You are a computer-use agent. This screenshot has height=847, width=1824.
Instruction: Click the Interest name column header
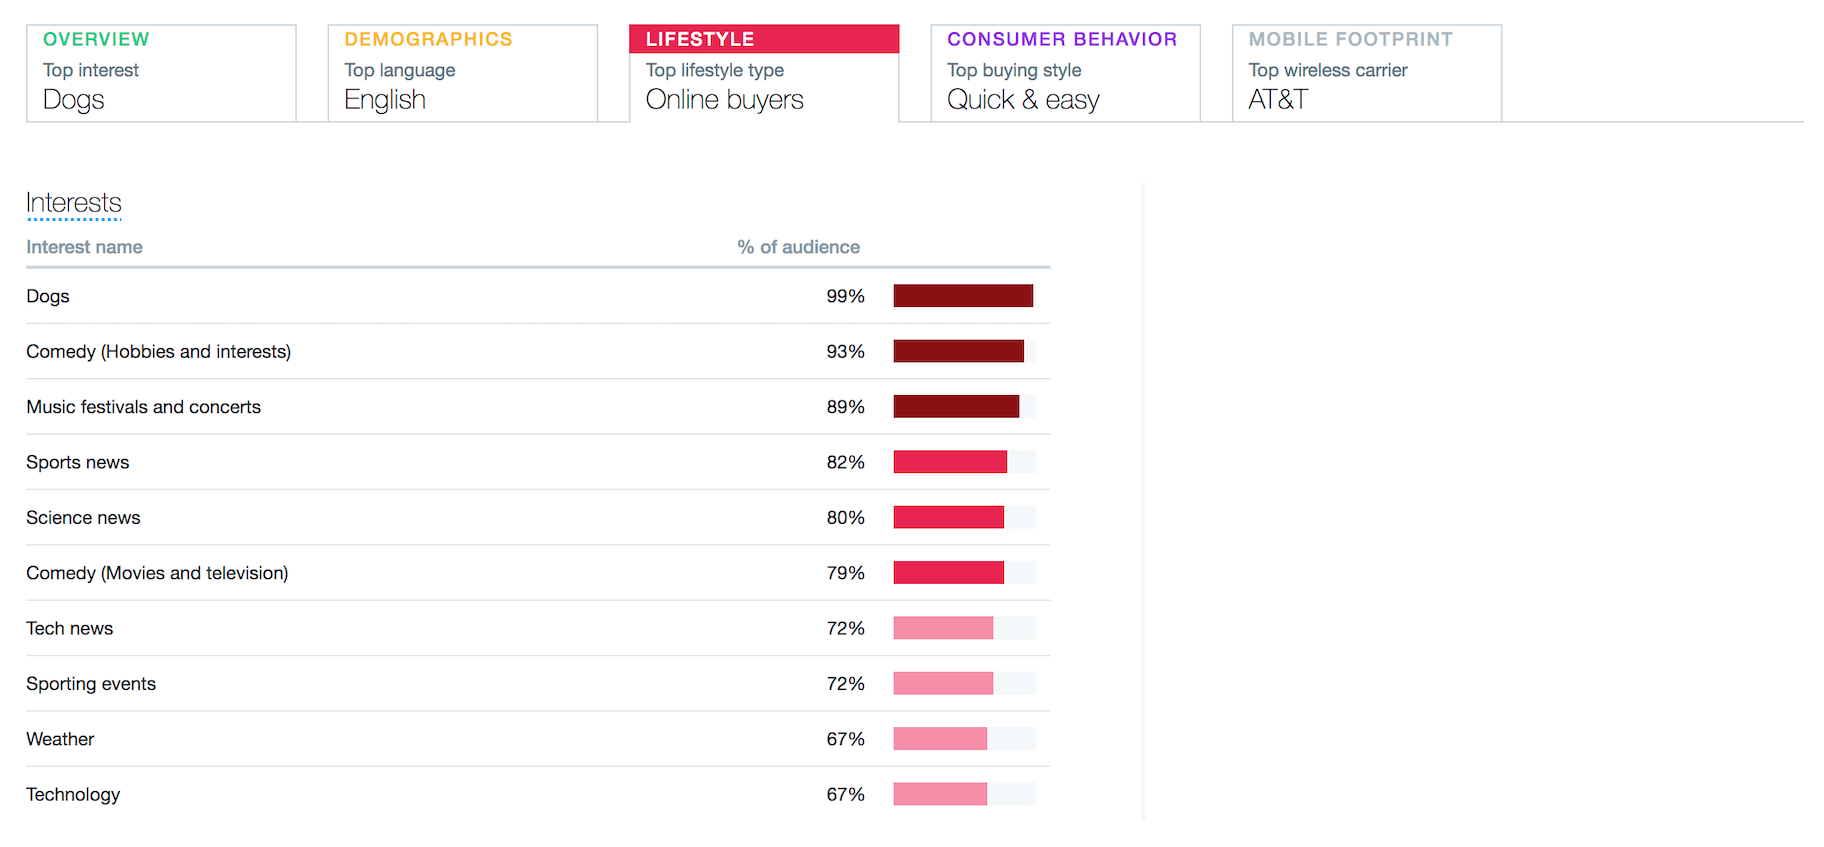point(84,247)
